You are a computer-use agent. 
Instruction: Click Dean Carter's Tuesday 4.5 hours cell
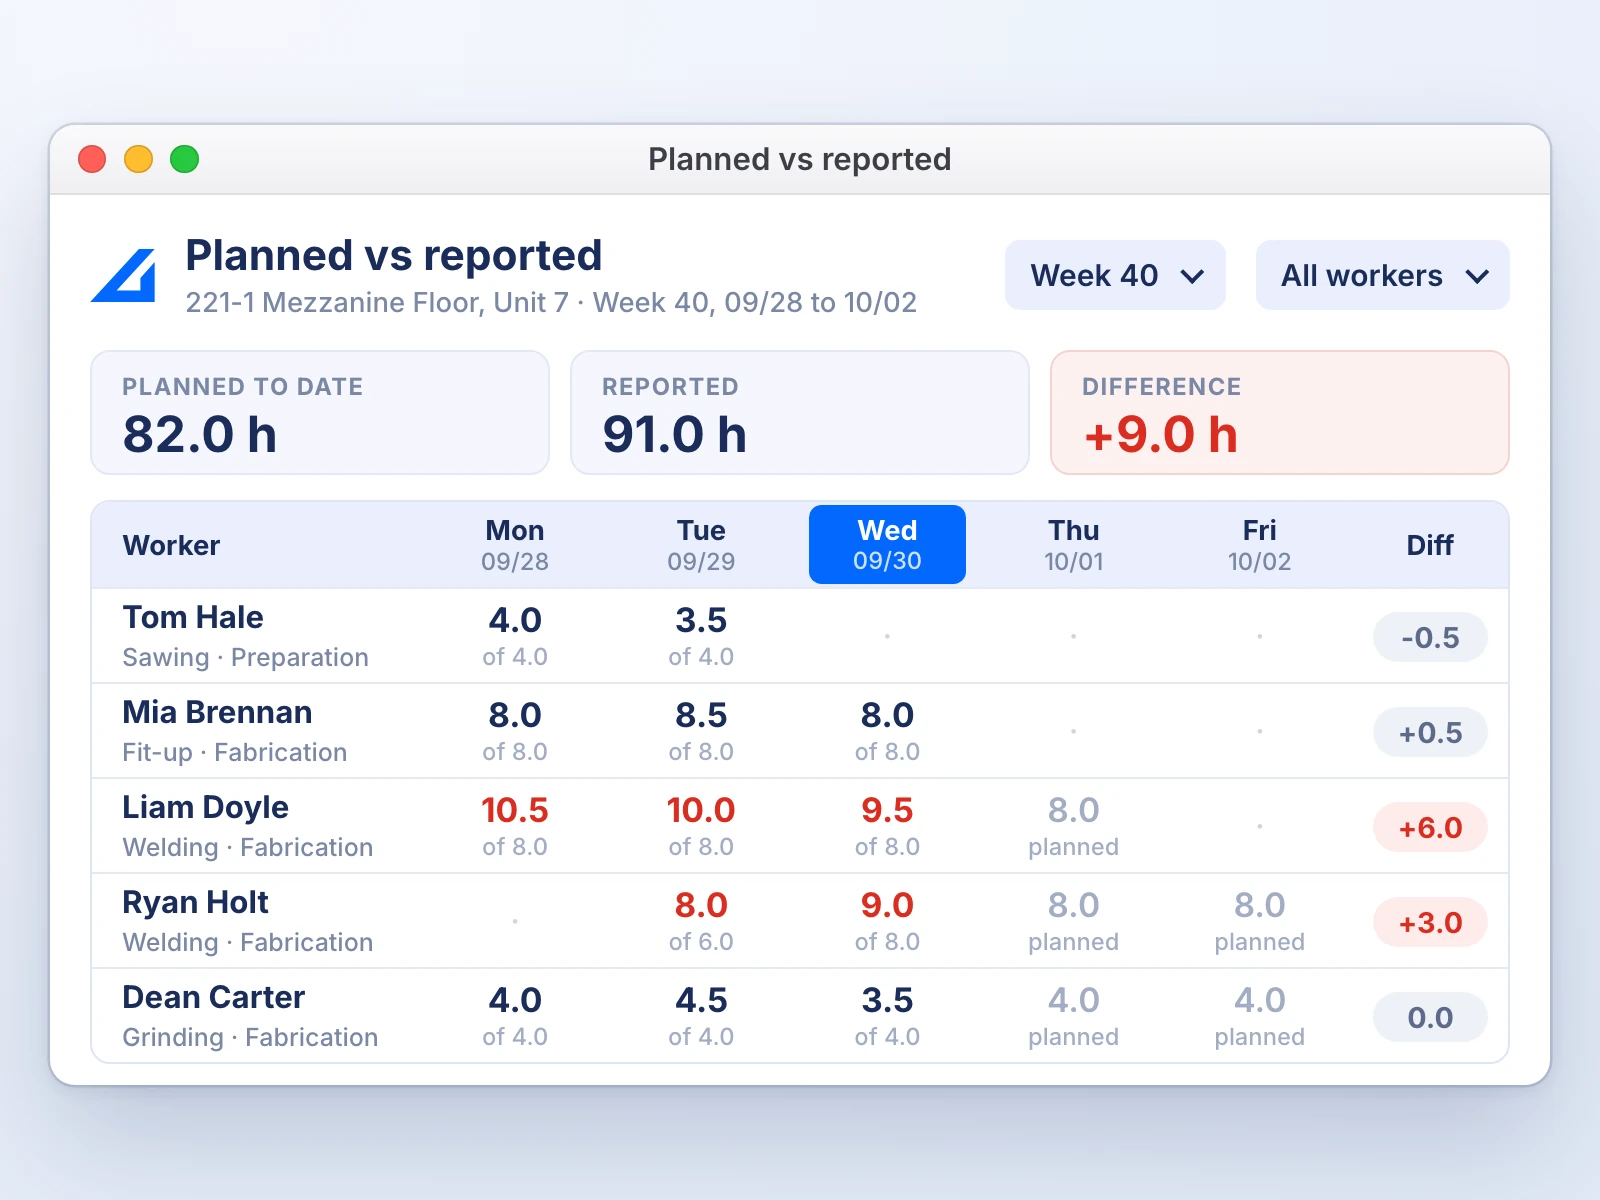(701, 1016)
